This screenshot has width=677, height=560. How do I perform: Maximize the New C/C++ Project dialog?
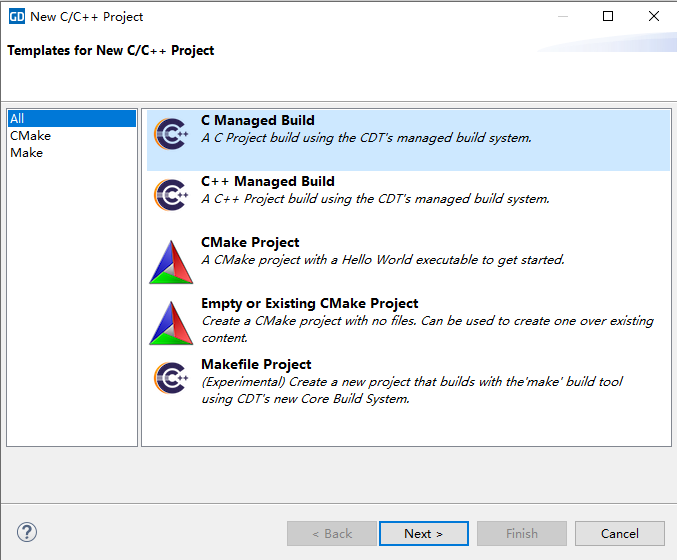[x=608, y=16]
